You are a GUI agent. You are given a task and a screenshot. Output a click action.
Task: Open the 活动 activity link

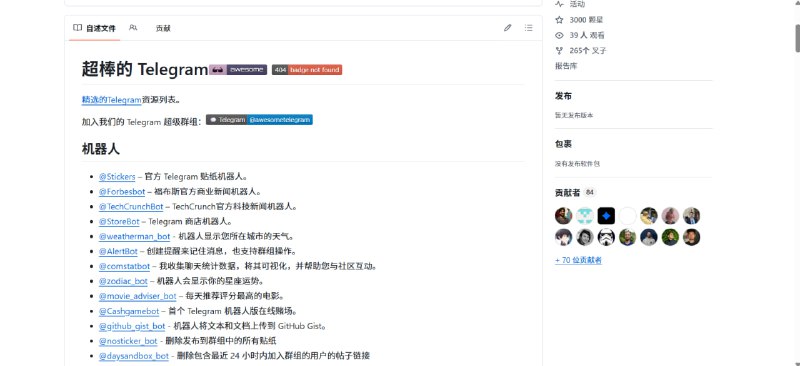(x=577, y=4)
